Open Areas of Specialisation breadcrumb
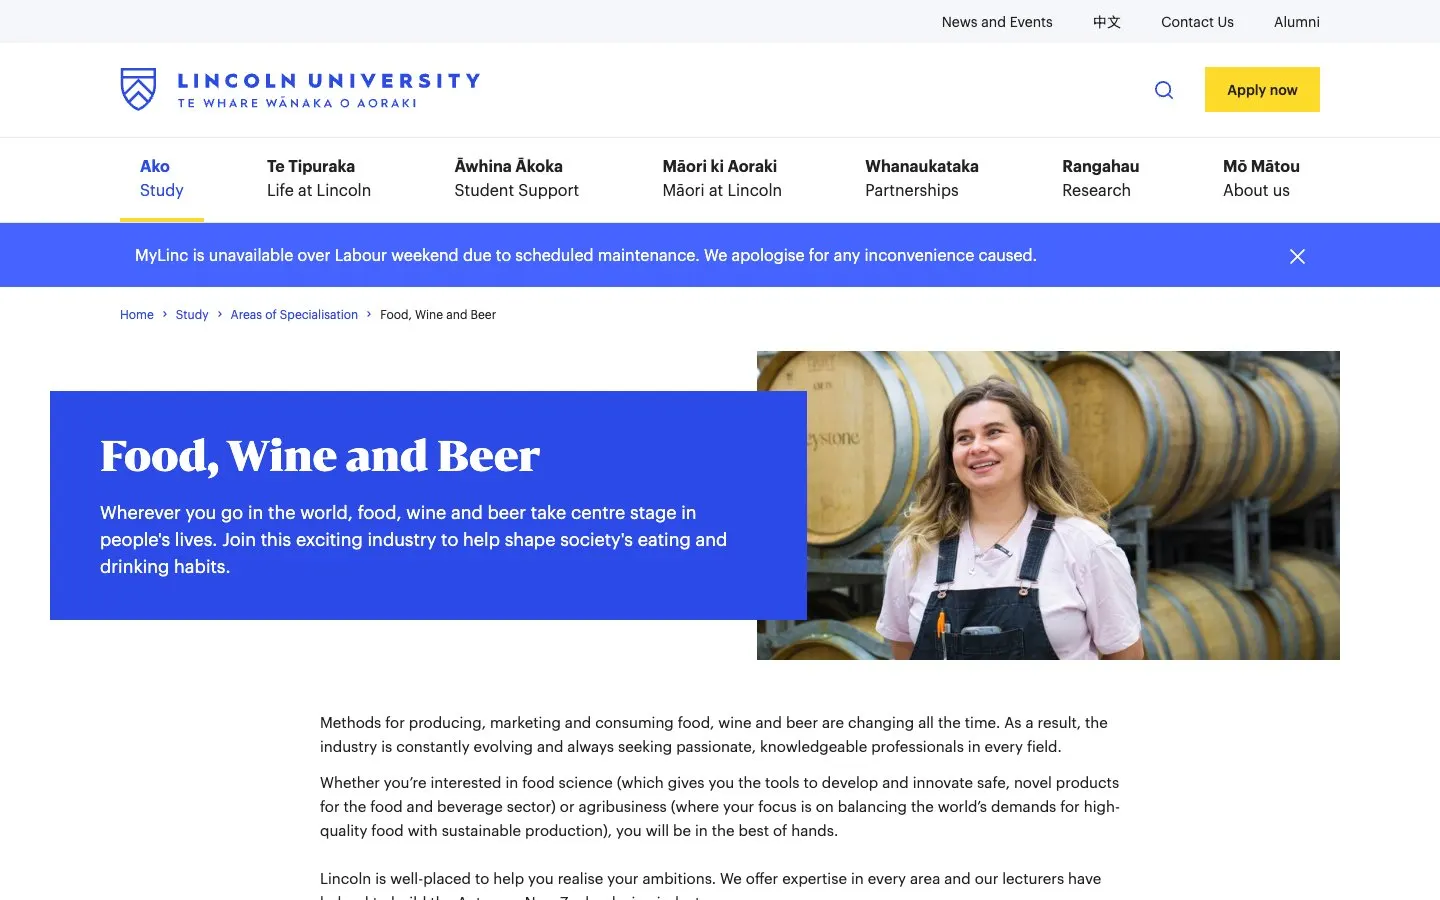This screenshot has height=900, width=1440. click(x=294, y=315)
